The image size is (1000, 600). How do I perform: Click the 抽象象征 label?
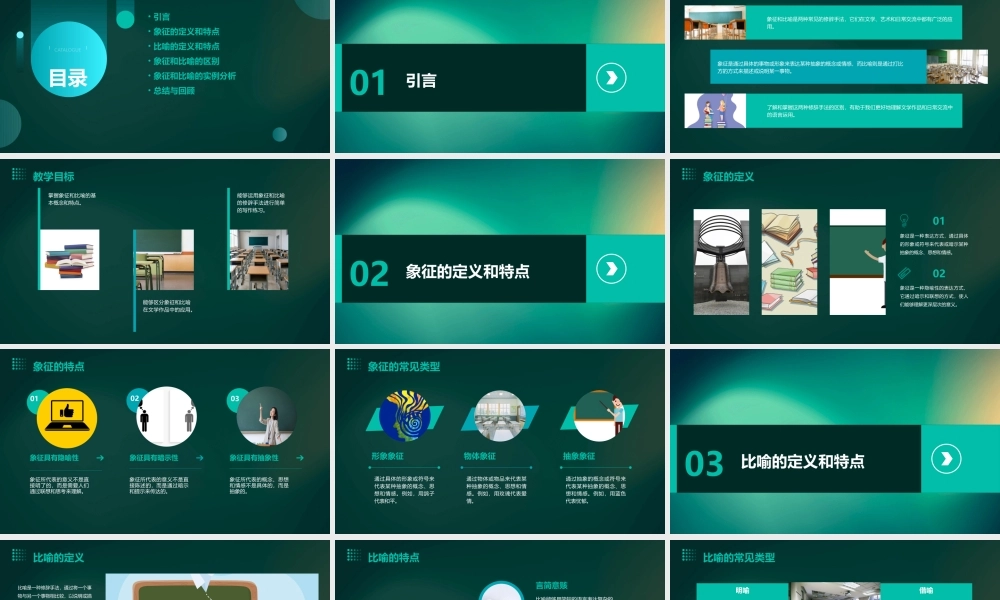[579, 456]
